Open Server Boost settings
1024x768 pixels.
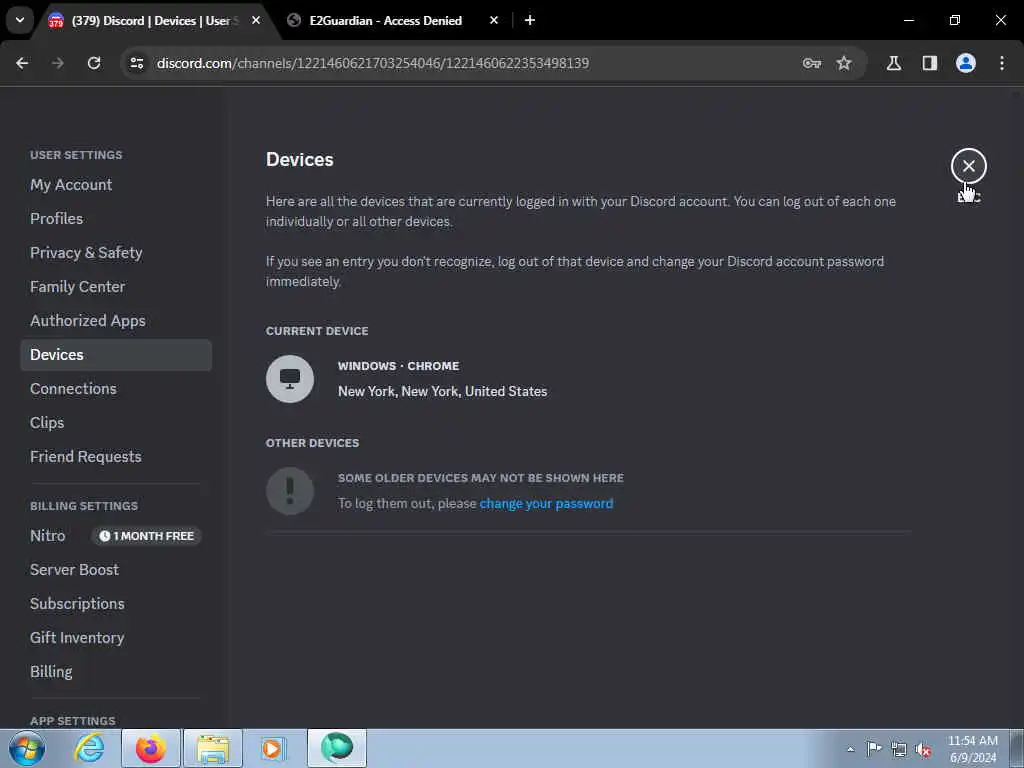116,569
